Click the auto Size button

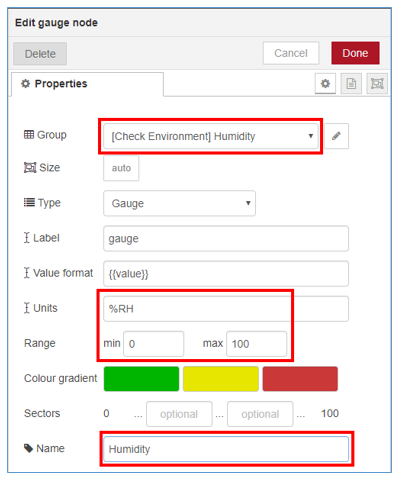[x=121, y=168]
